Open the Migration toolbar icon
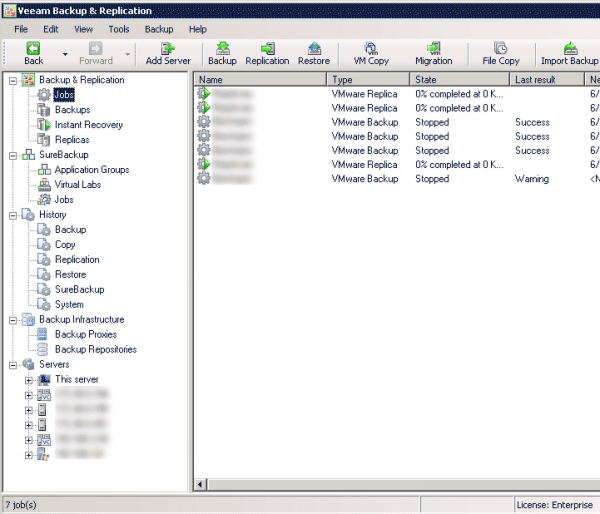This screenshot has height=514, width=600. tap(434, 49)
